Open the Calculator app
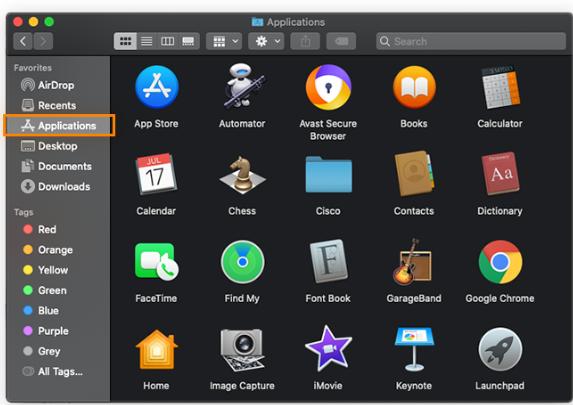The image size is (573, 405). click(x=500, y=87)
